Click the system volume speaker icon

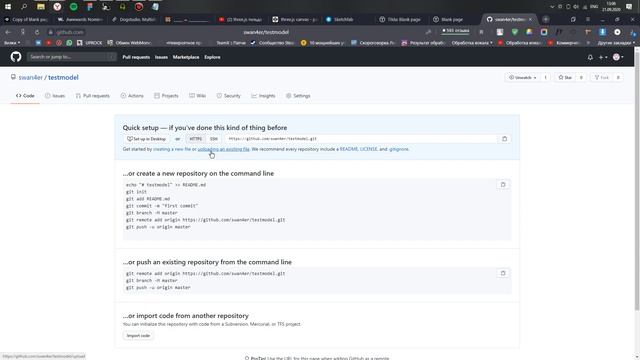point(576,7)
